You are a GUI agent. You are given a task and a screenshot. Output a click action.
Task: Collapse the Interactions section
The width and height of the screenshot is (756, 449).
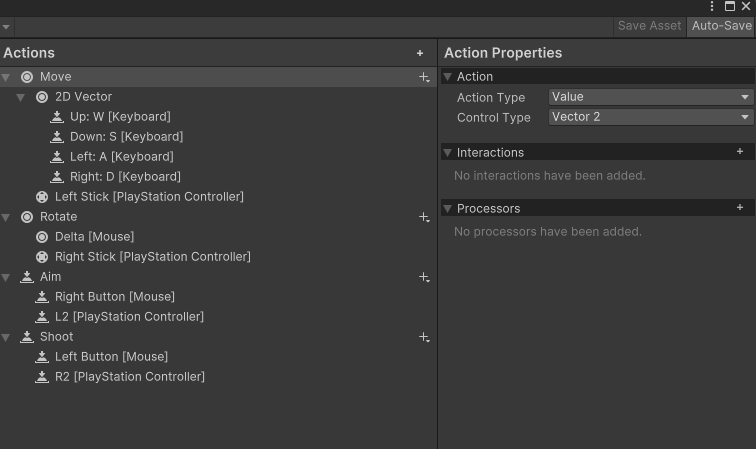click(448, 153)
